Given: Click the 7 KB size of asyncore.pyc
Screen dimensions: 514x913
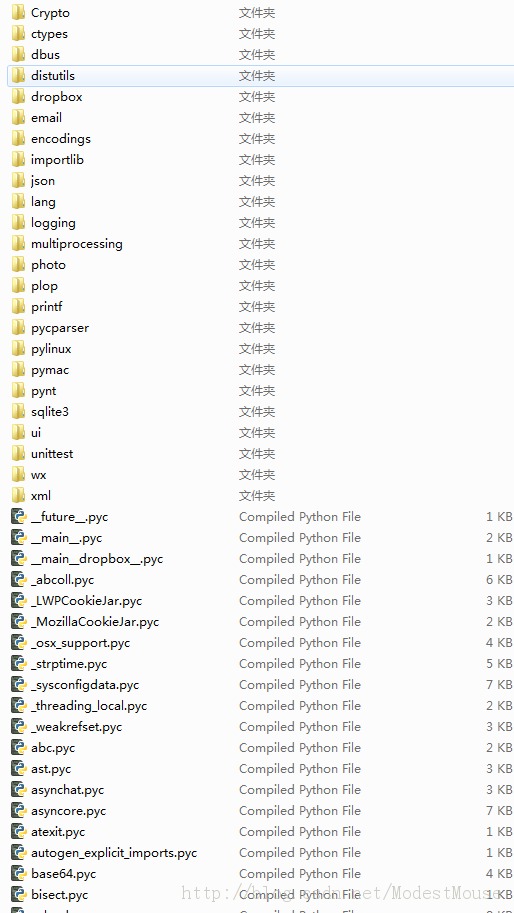Looking at the screenshot, I should [x=499, y=811].
